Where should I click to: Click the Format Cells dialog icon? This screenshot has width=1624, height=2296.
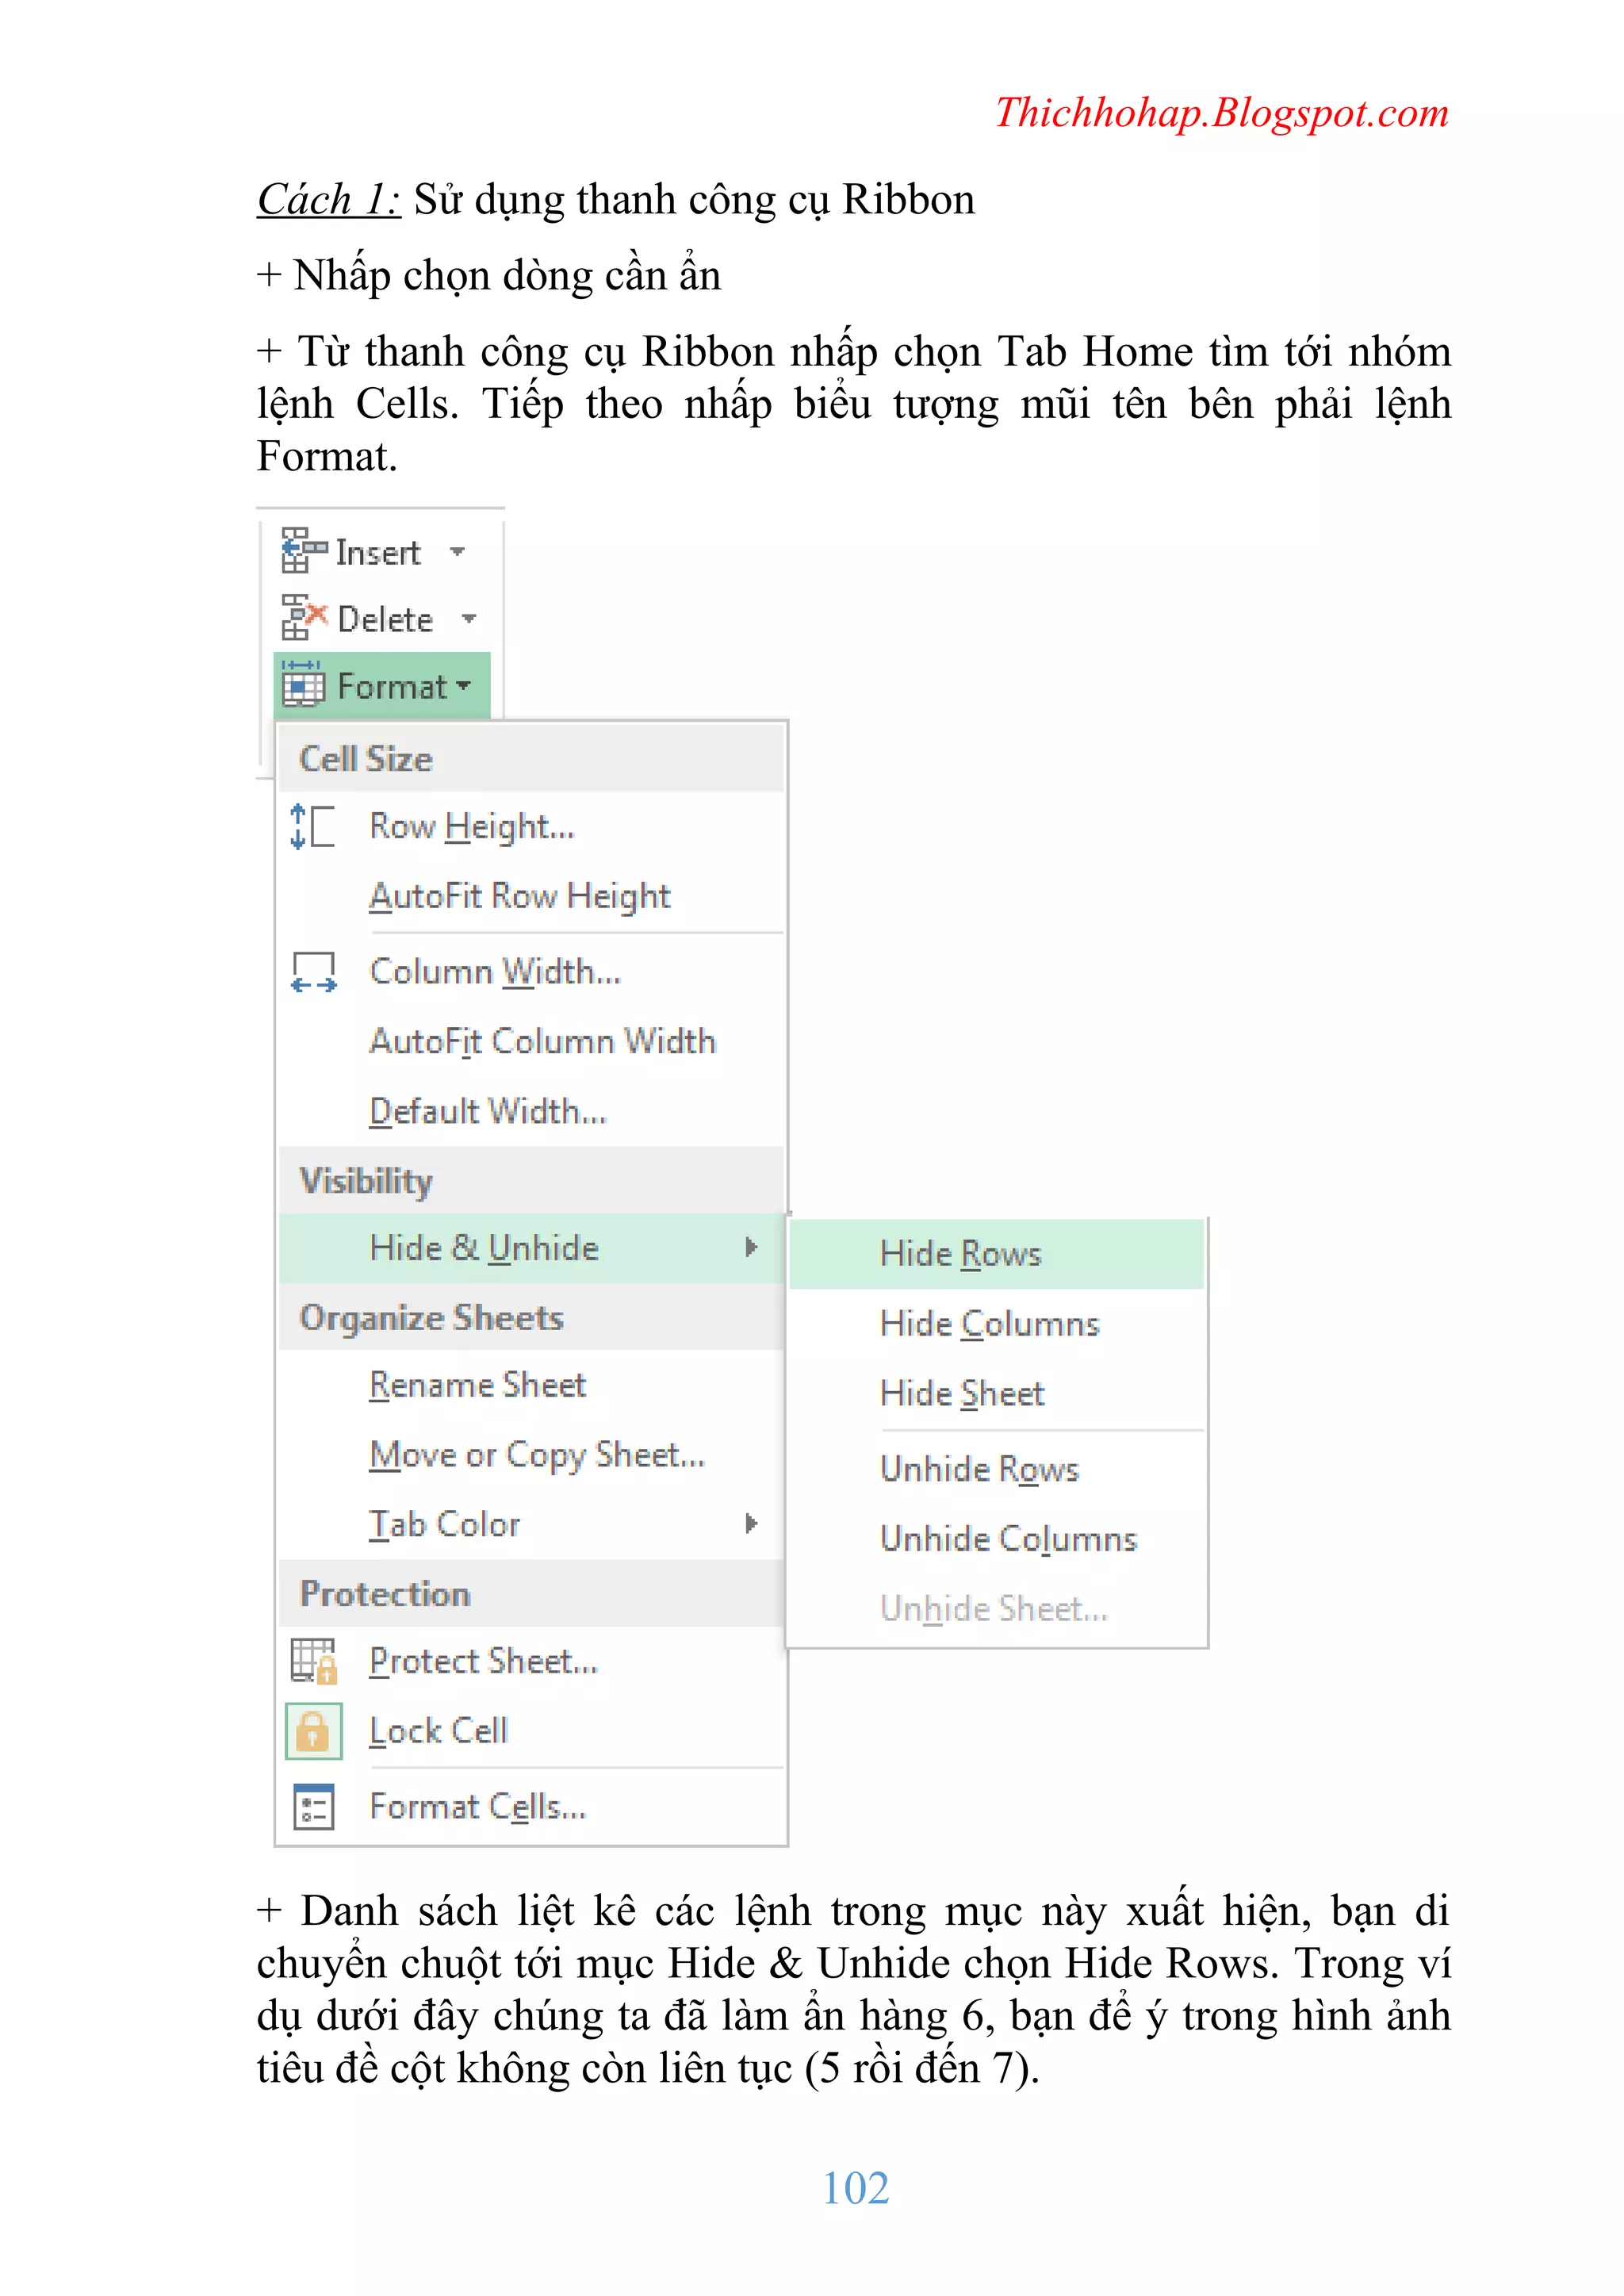click(313, 1806)
